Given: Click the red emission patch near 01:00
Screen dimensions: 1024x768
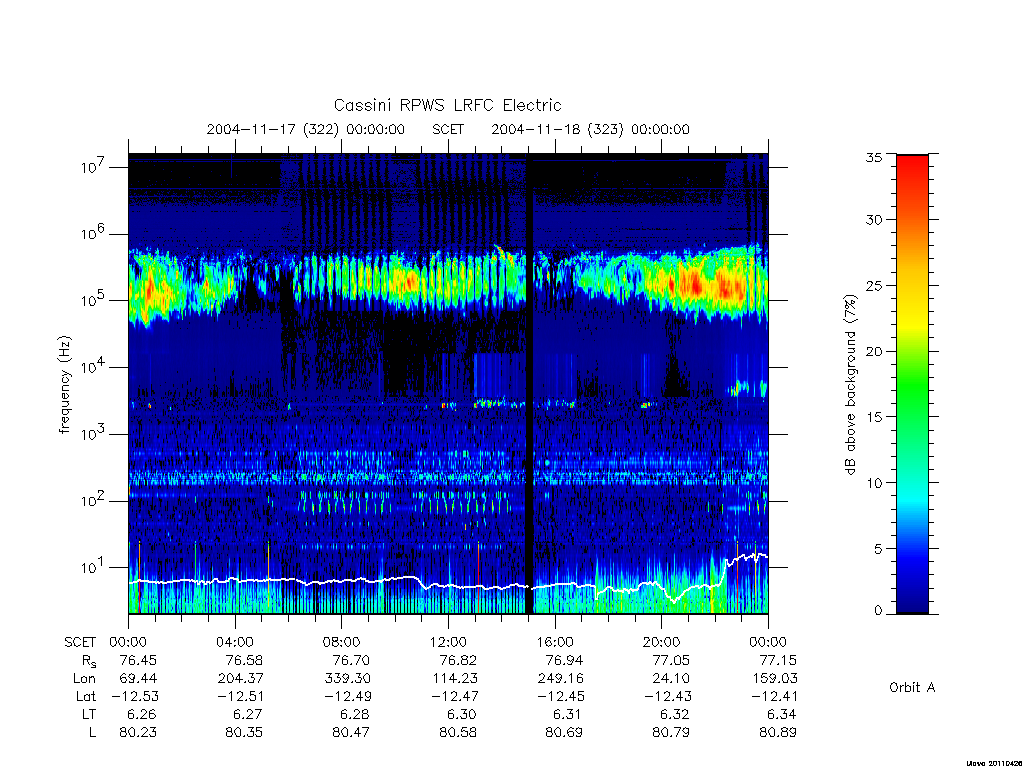Looking at the screenshot, I should tap(150, 289).
